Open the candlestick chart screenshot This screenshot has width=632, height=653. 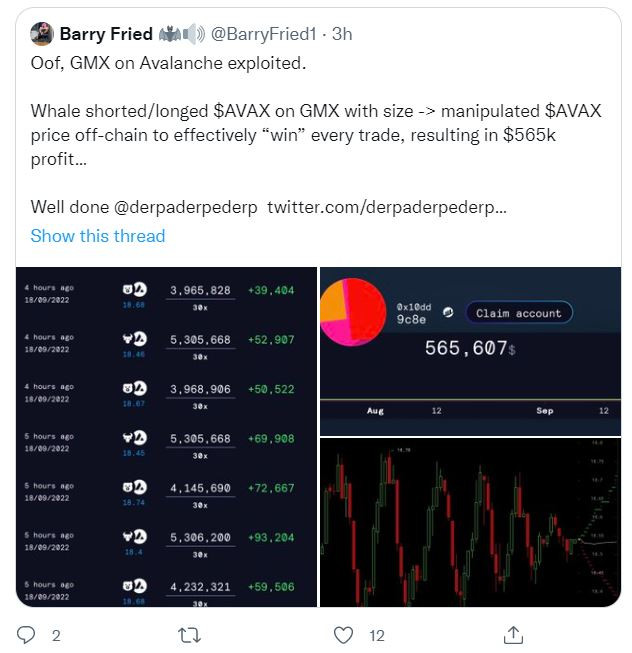(469, 521)
